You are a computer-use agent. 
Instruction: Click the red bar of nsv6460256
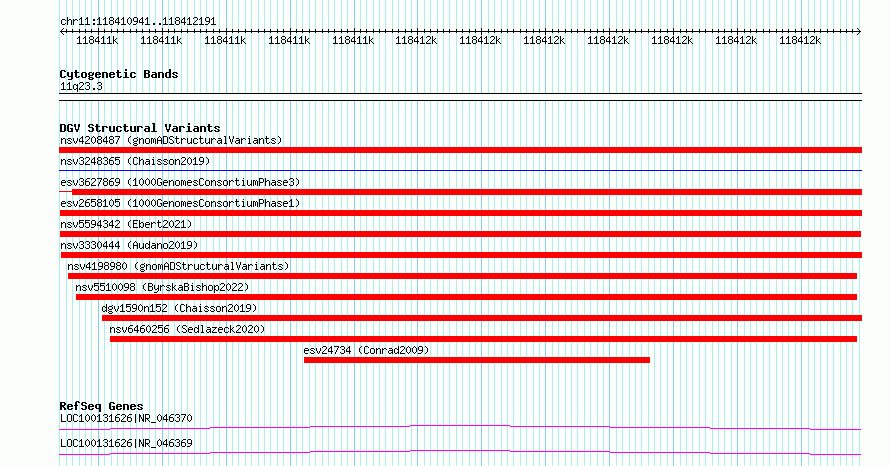[484, 339]
